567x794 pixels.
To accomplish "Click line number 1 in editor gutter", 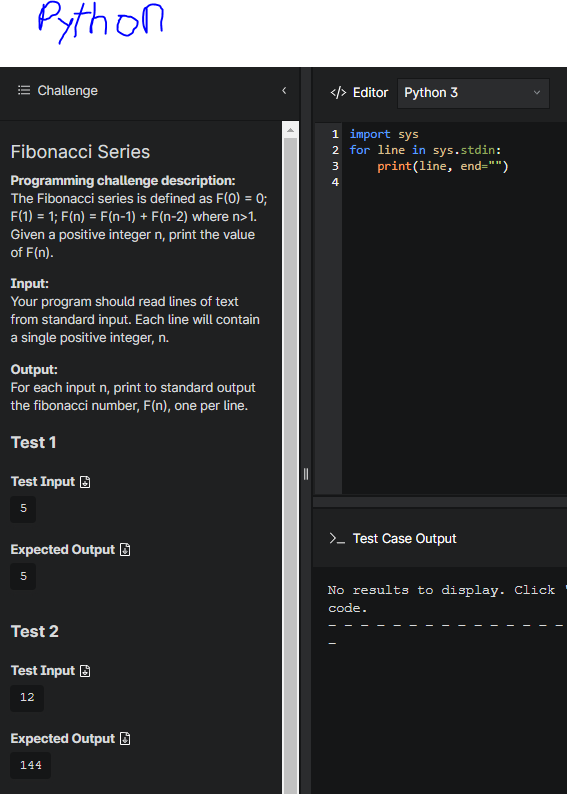I will click(335, 134).
